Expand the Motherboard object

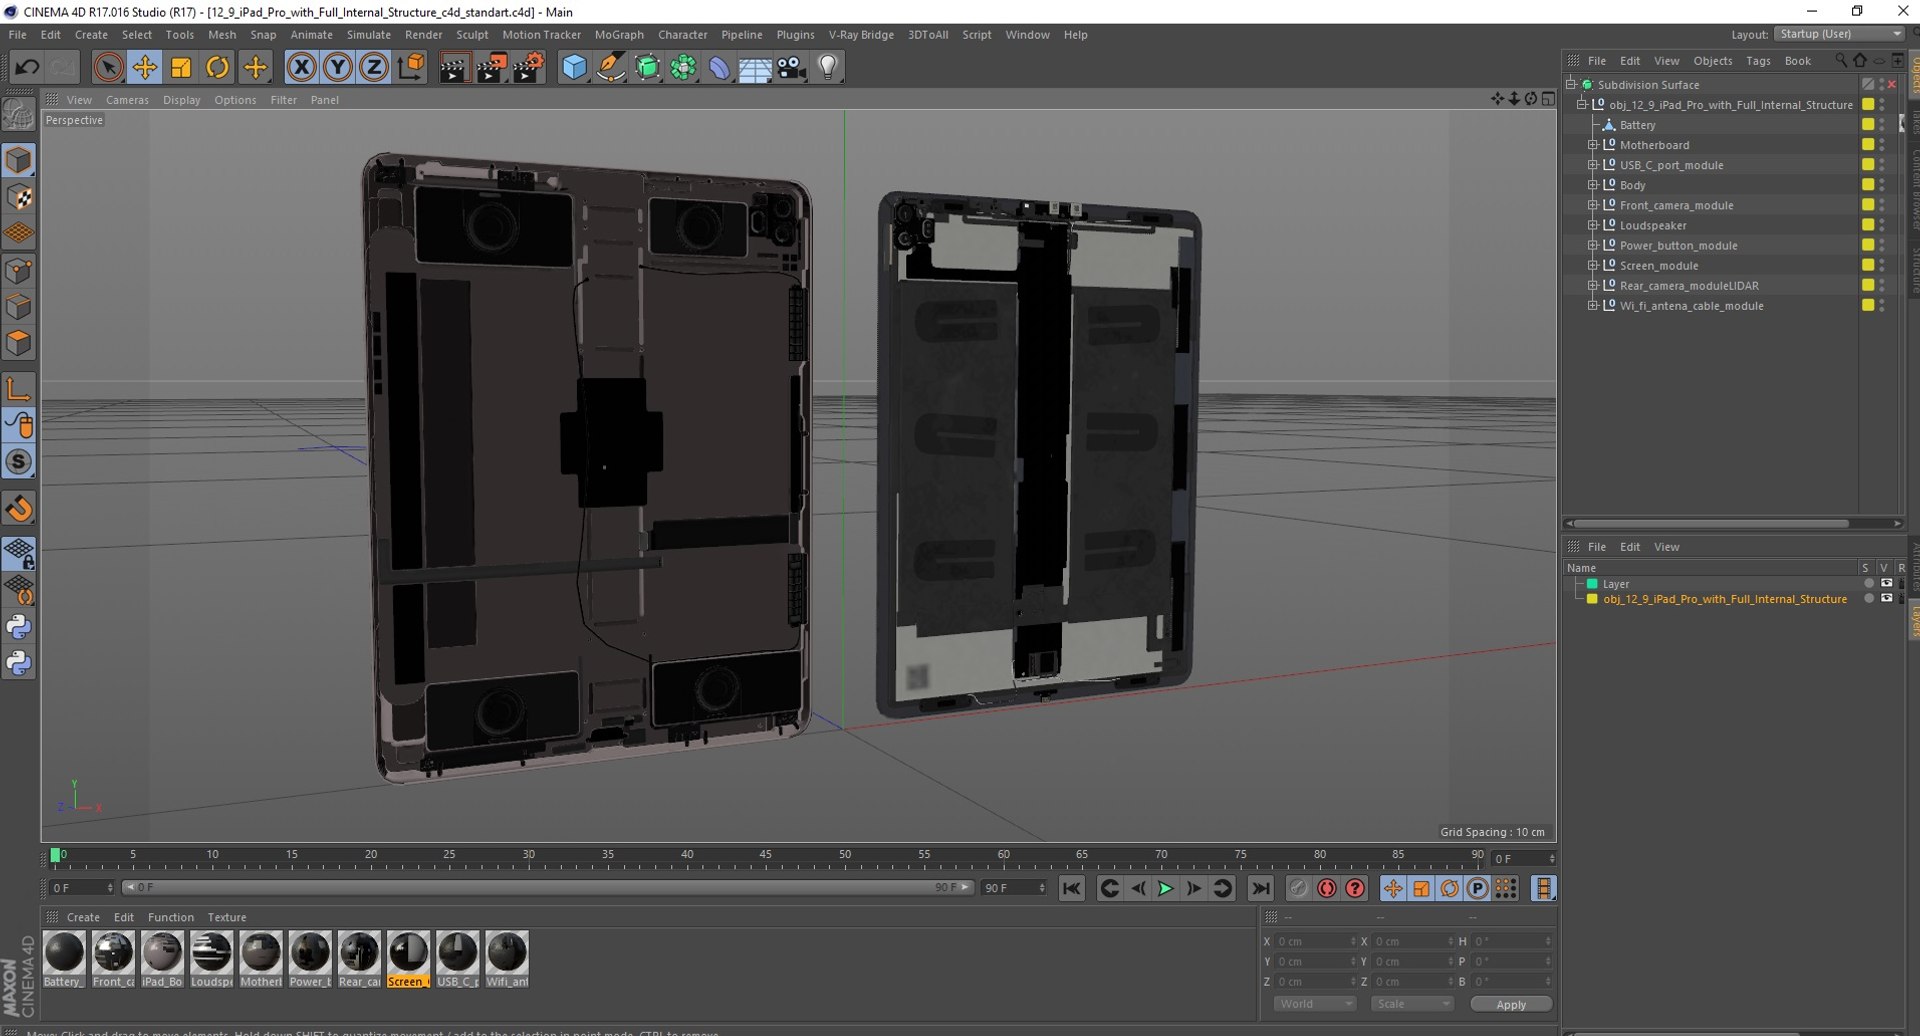coord(1593,145)
